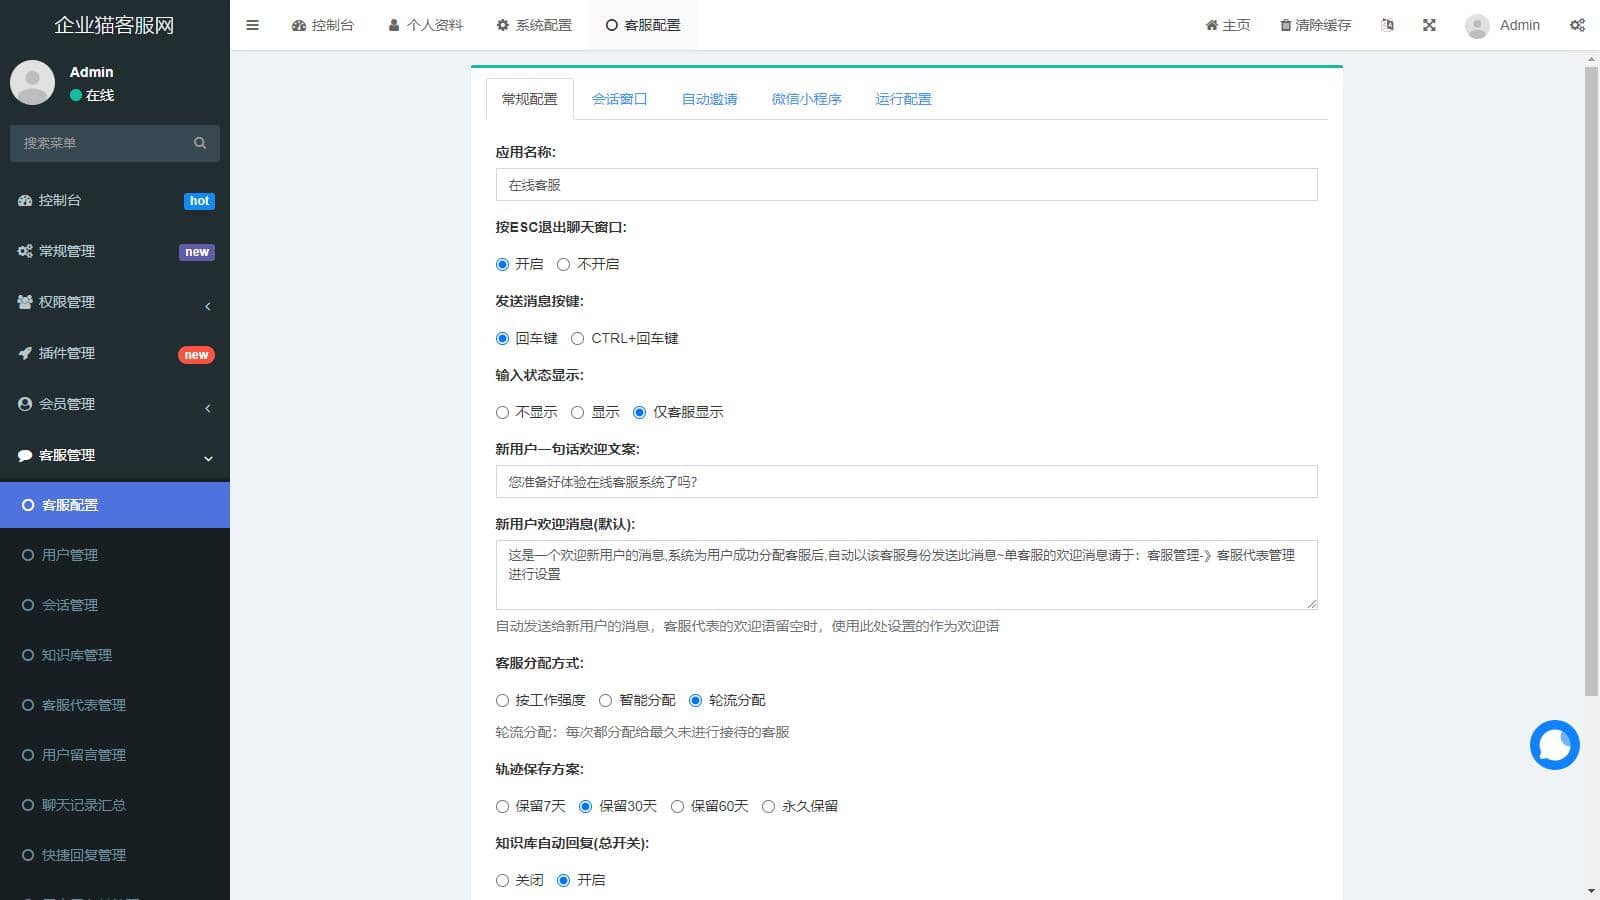1600x900 pixels.
Task: Open the settings gears icon at top right
Action: pos(1577,25)
